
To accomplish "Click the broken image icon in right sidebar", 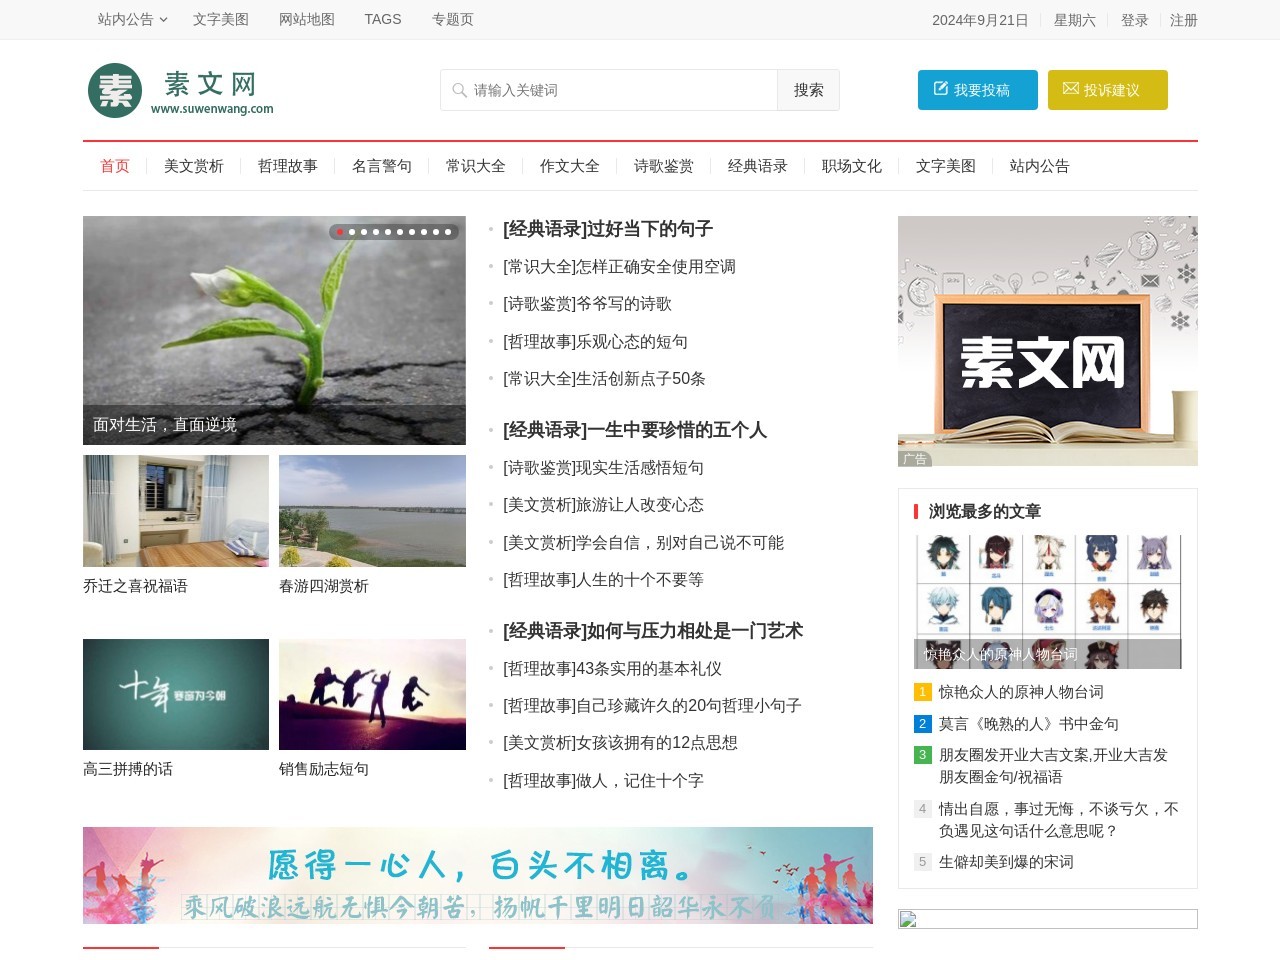I will 908,918.
